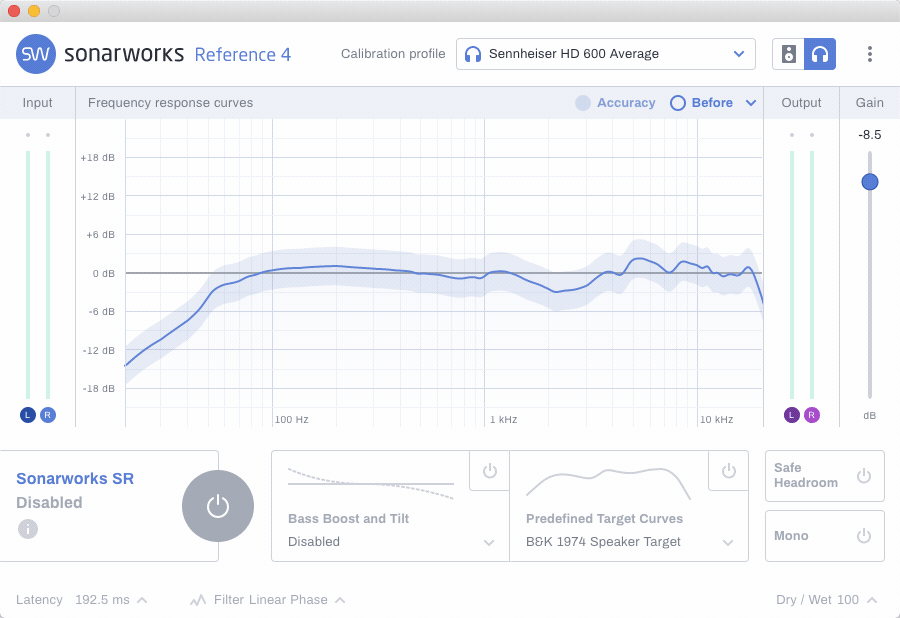
Task: Click the 10 kHz axis label
Action: tap(716, 419)
